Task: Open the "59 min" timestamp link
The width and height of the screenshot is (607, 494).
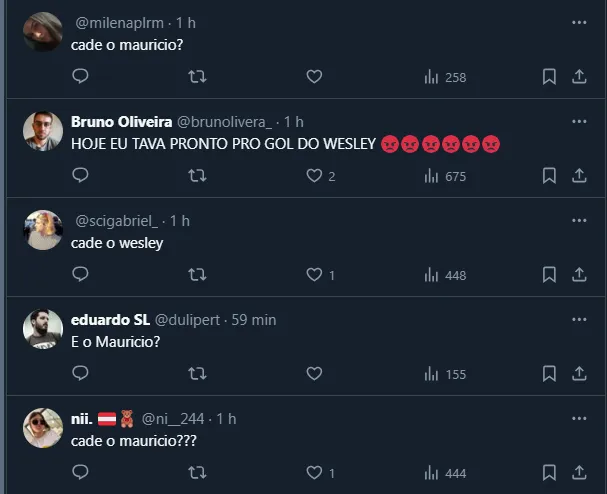Action: [x=254, y=320]
